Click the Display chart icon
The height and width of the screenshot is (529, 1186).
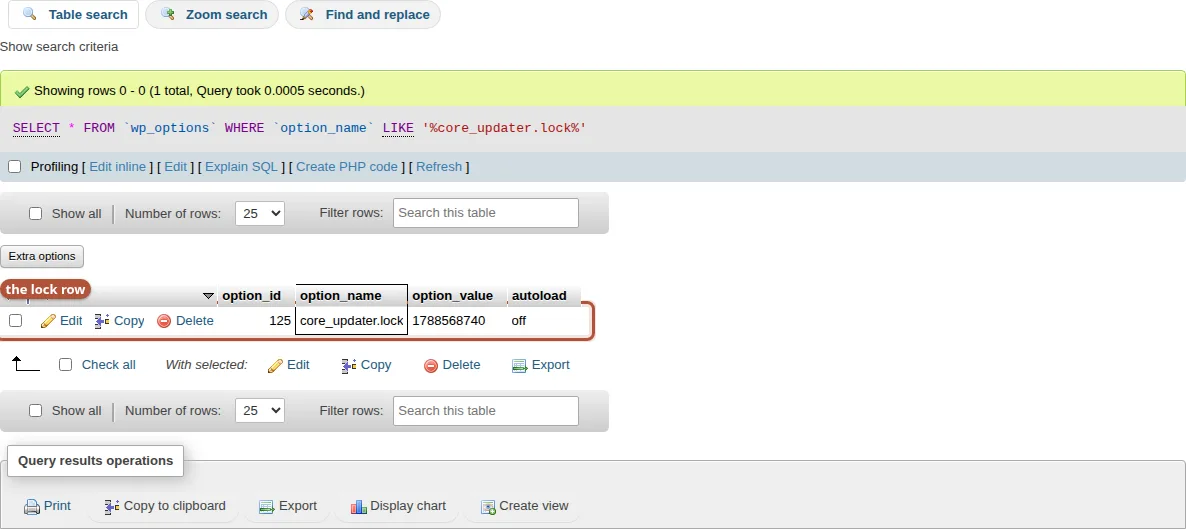(359, 506)
